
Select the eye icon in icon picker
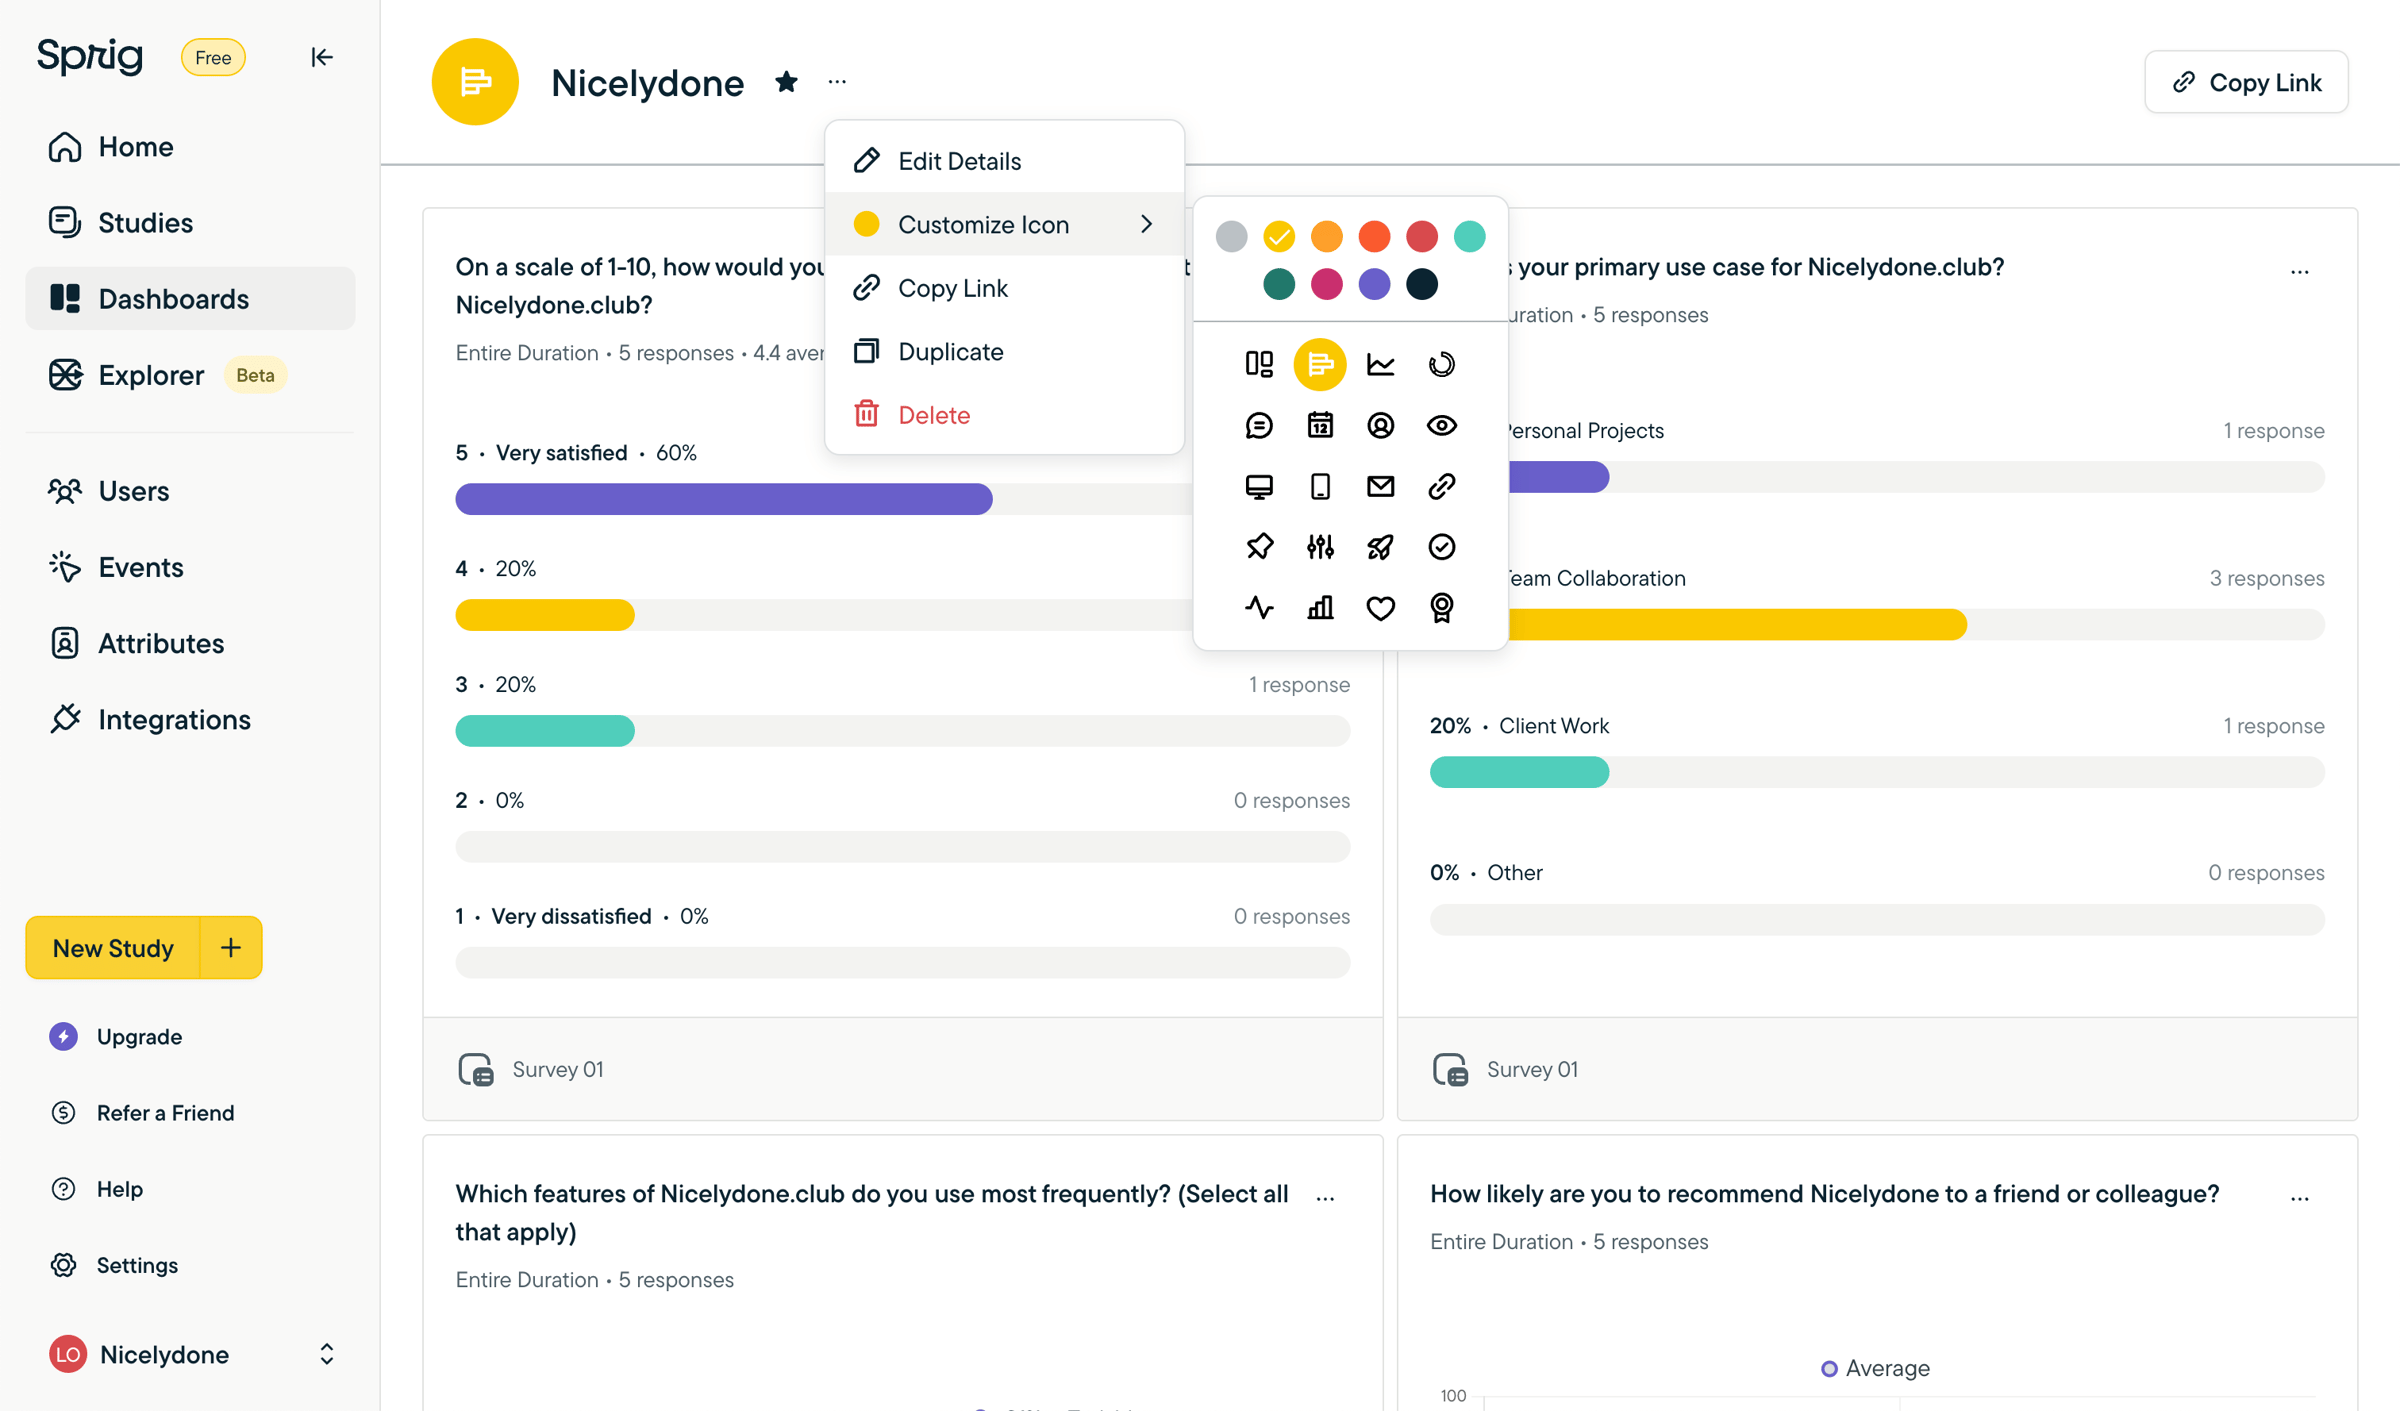[1441, 426]
